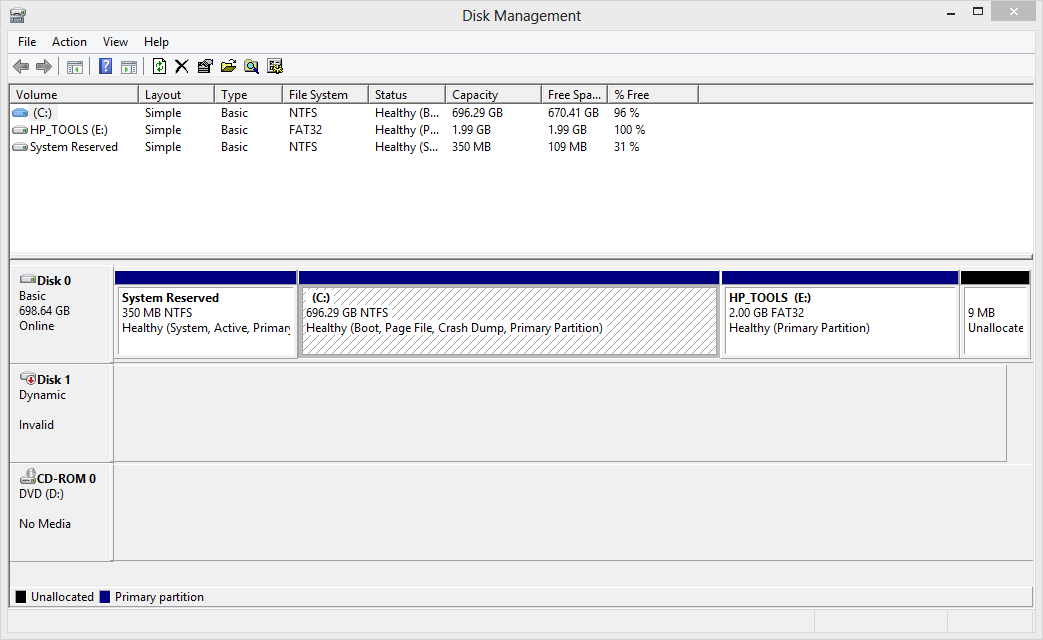This screenshot has height=640, width=1043.
Task: Click the Disk Management title bar icon
Action: (x=18, y=15)
